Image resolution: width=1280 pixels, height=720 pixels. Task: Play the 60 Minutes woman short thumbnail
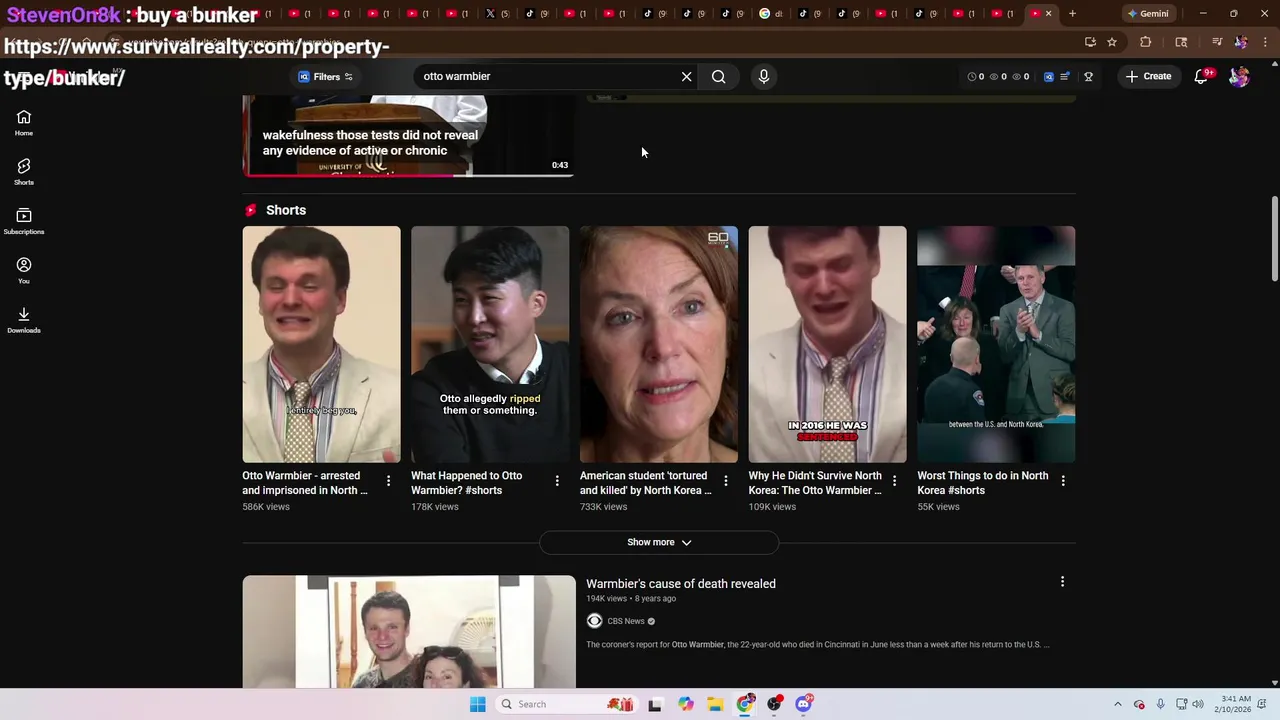point(659,344)
